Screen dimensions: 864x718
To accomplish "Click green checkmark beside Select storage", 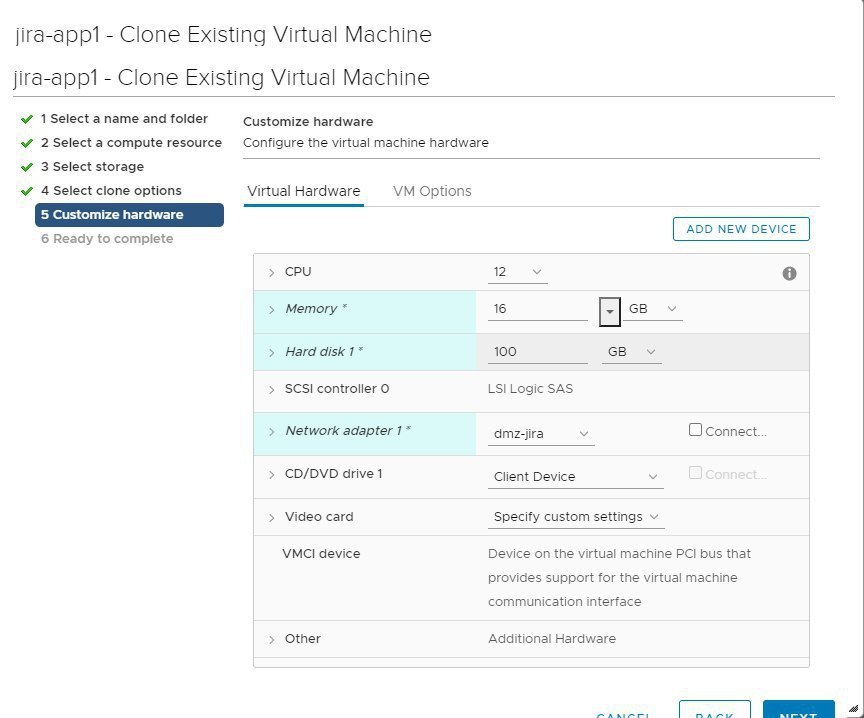I will (x=26, y=167).
